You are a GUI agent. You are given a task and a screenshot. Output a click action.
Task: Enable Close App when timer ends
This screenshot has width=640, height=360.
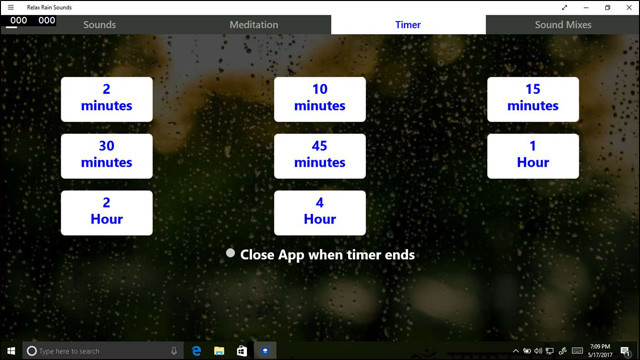[x=230, y=253]
